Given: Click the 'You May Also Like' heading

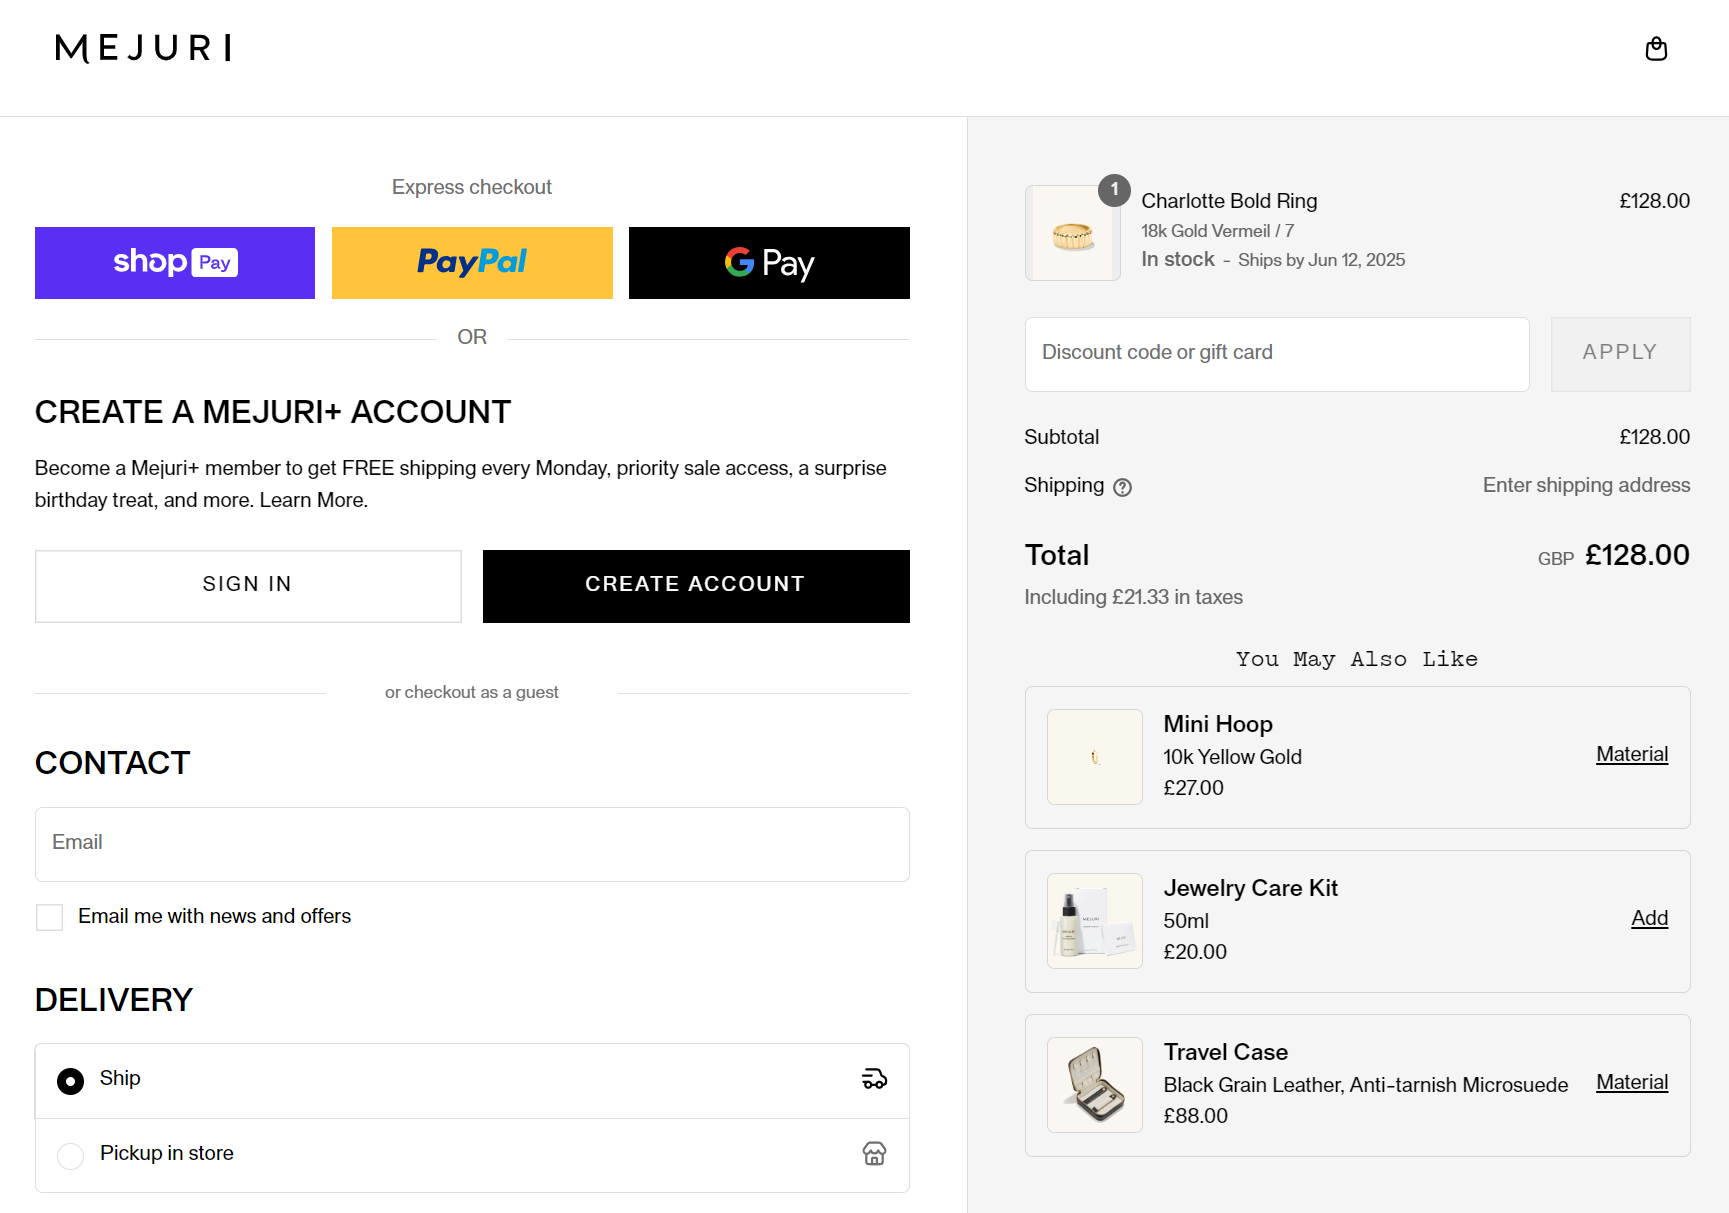Looking at the screenshot, I should pyautogui.click(x=1357, y=659).
